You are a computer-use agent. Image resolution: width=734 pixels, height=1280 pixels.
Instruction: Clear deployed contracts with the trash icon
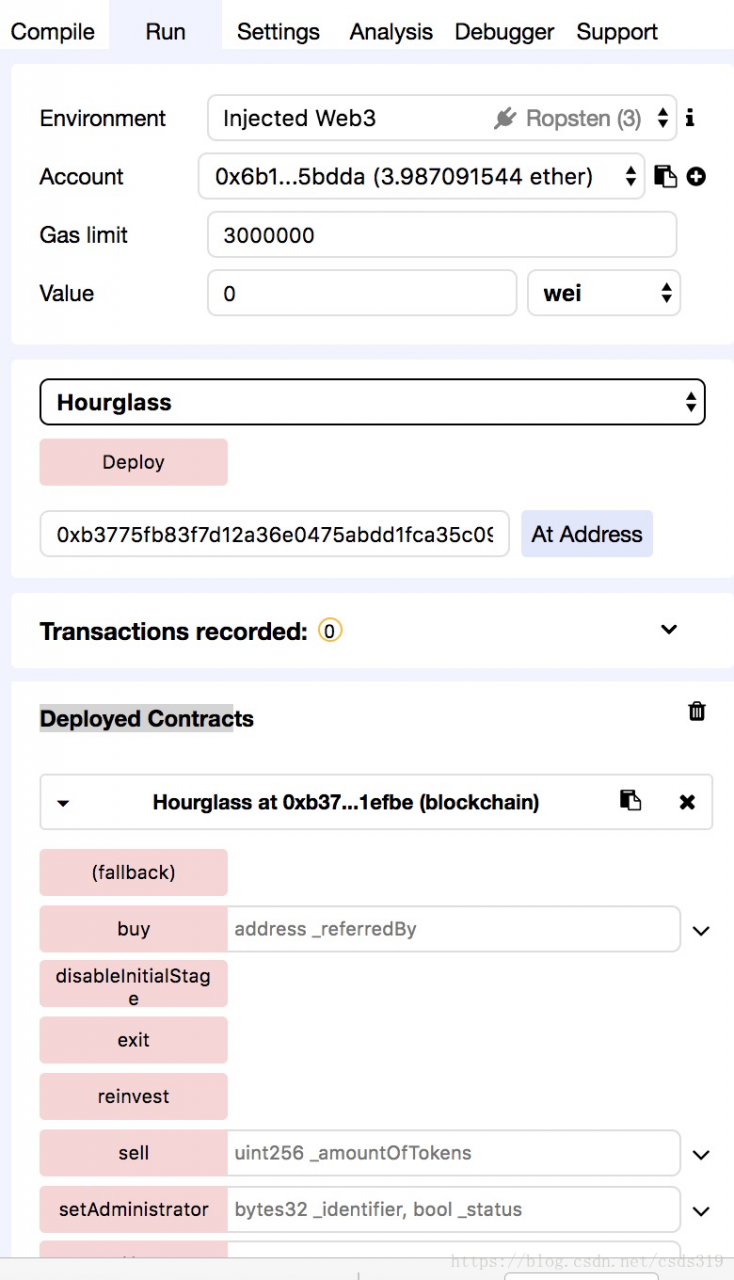(697, 711)
